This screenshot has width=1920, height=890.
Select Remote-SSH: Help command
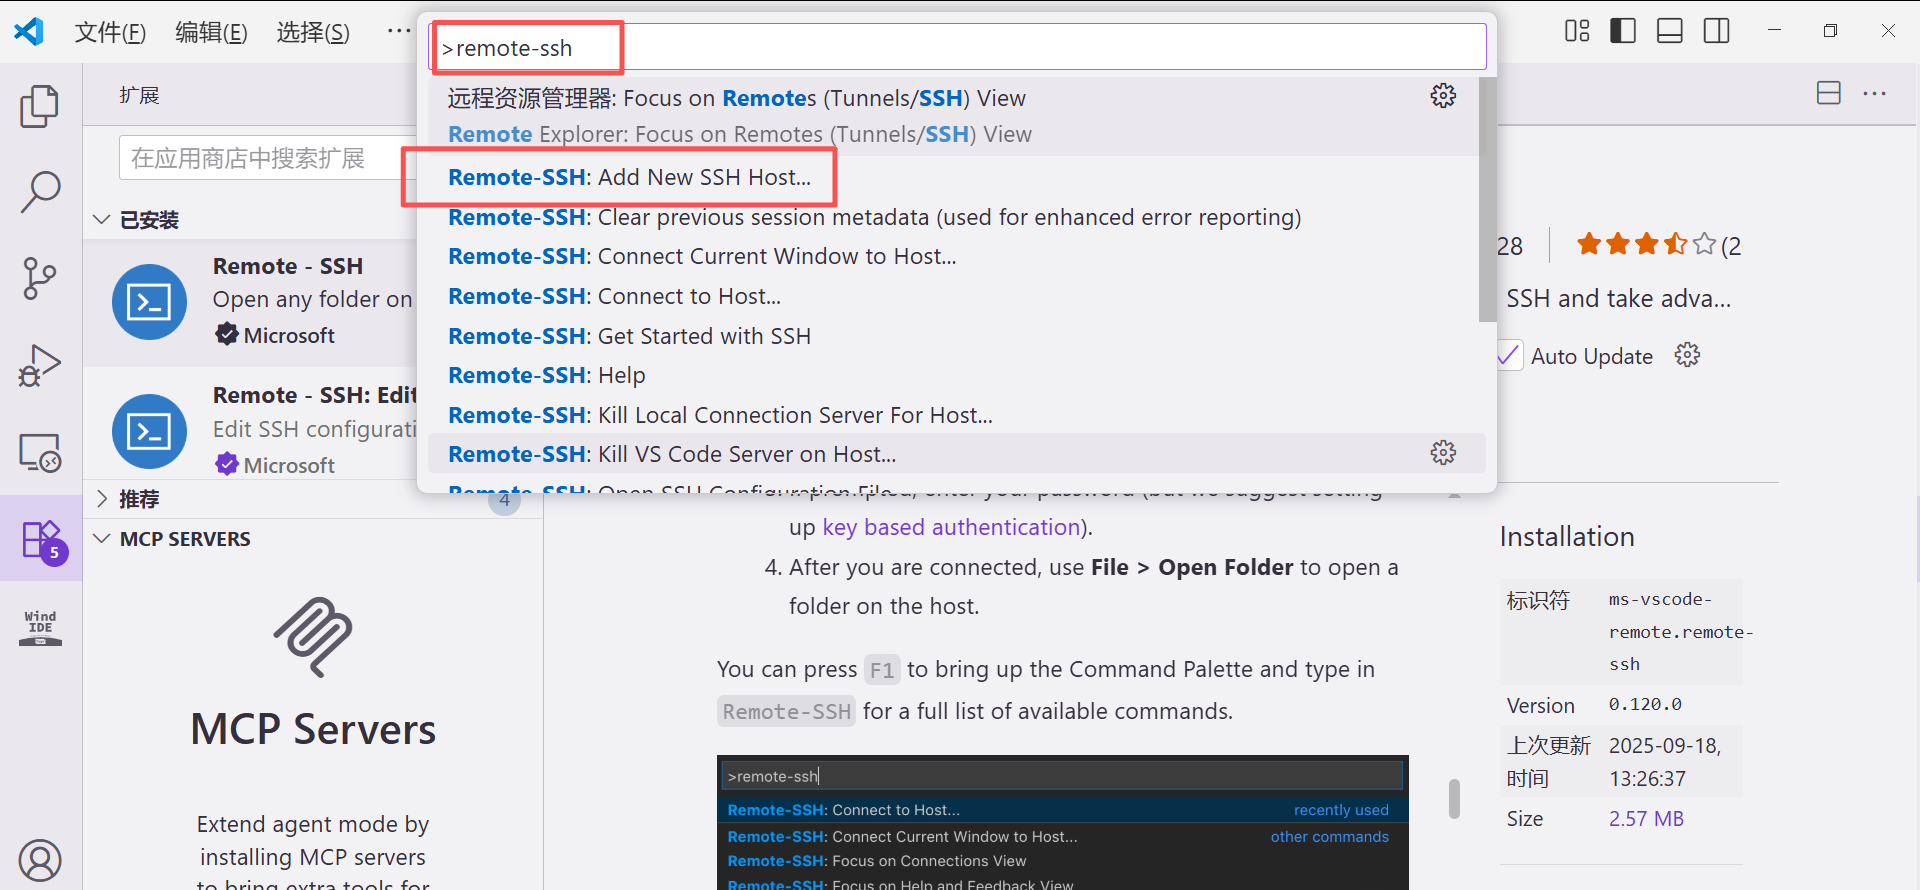[956, 375]
